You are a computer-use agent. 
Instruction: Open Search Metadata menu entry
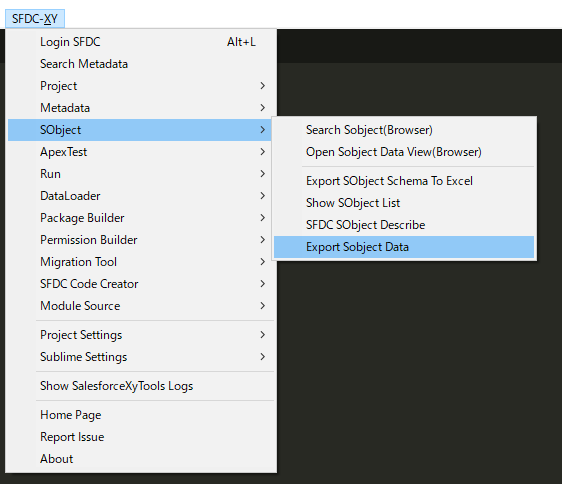[x=141, y=64]
